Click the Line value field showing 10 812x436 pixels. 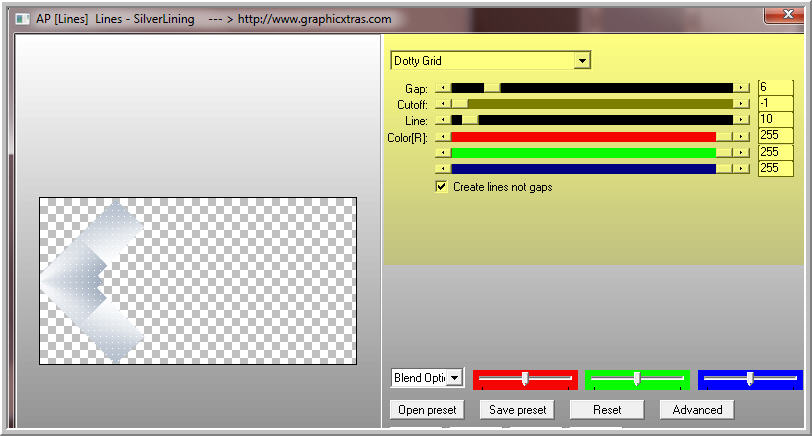776,120
